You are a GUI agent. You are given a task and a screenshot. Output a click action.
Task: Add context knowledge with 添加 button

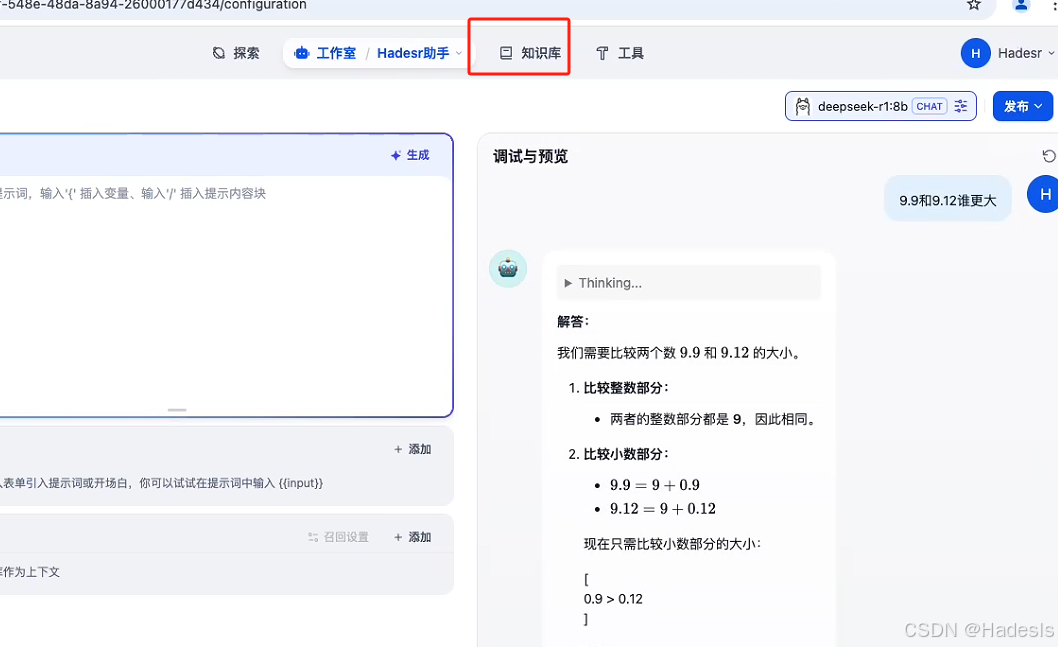click(x=412, y=537)
